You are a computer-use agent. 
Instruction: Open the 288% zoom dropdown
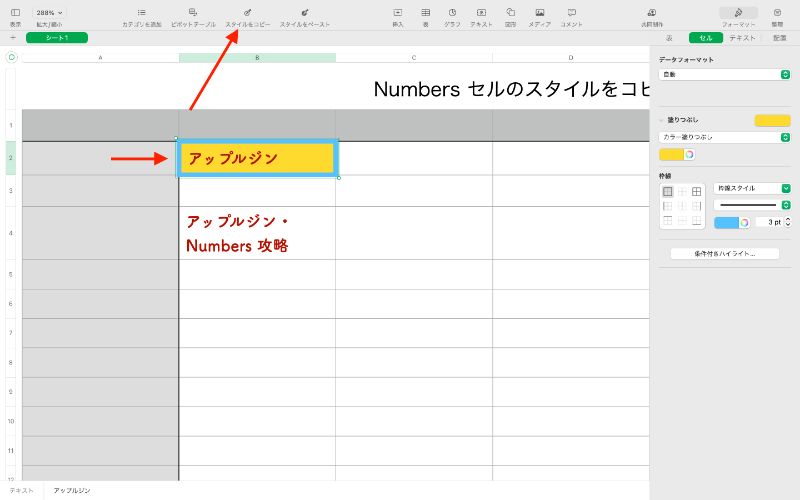coord(49,13)
